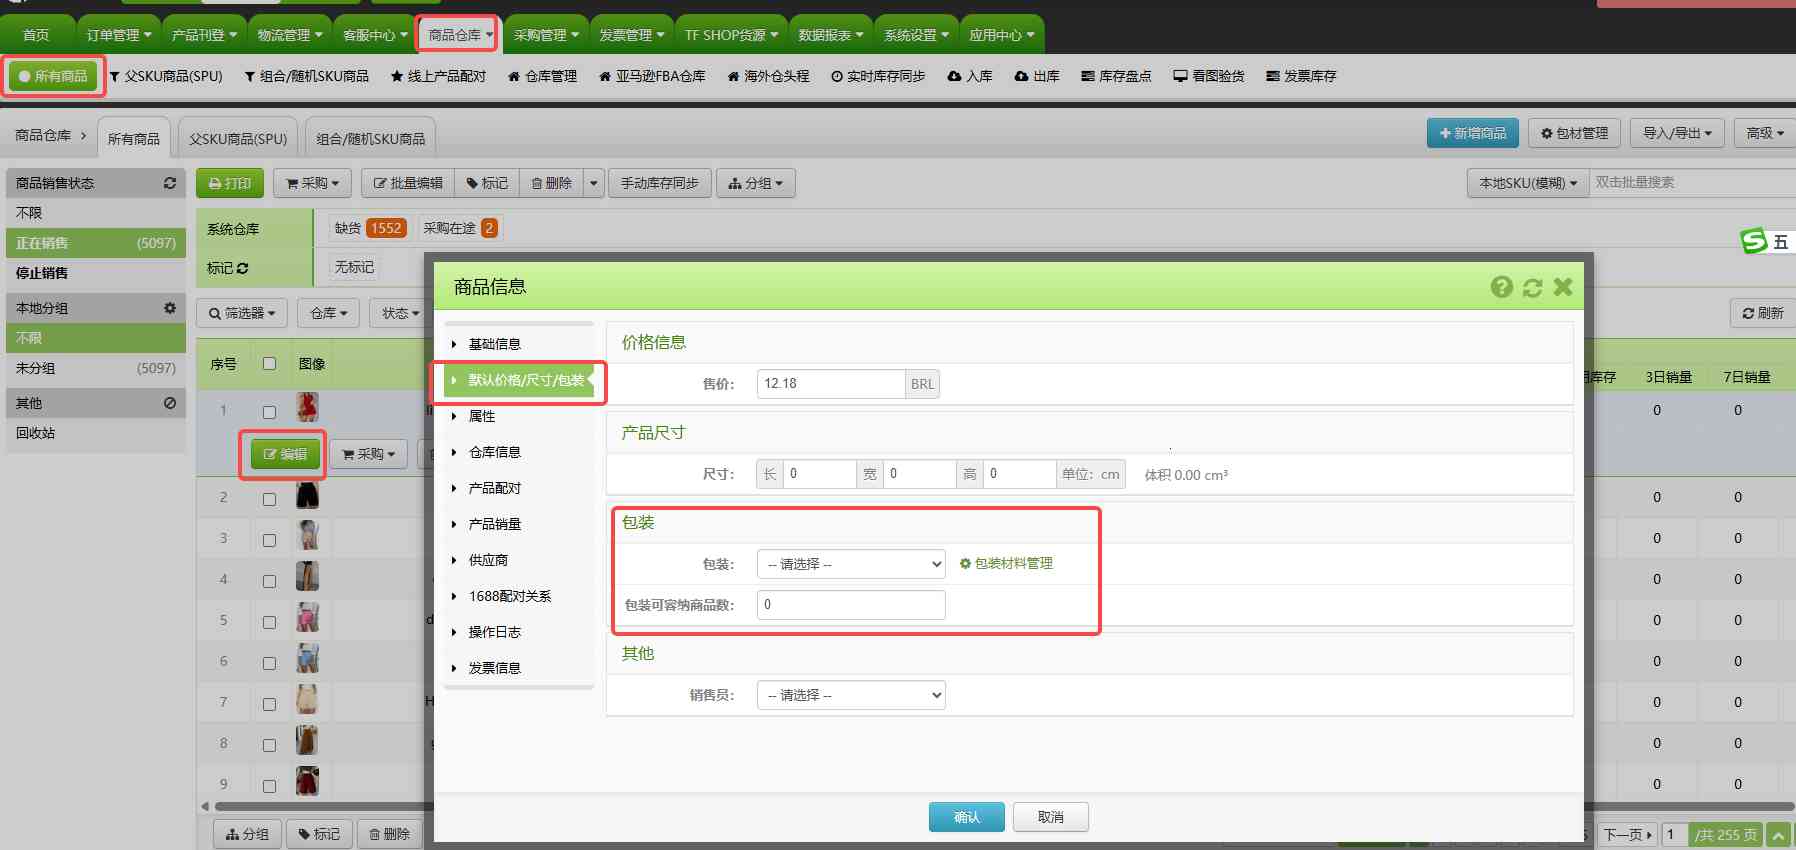1796x850 pixels.
Task: Select 1688配对关系 in dialog sidebar
Action: point(519,596)
